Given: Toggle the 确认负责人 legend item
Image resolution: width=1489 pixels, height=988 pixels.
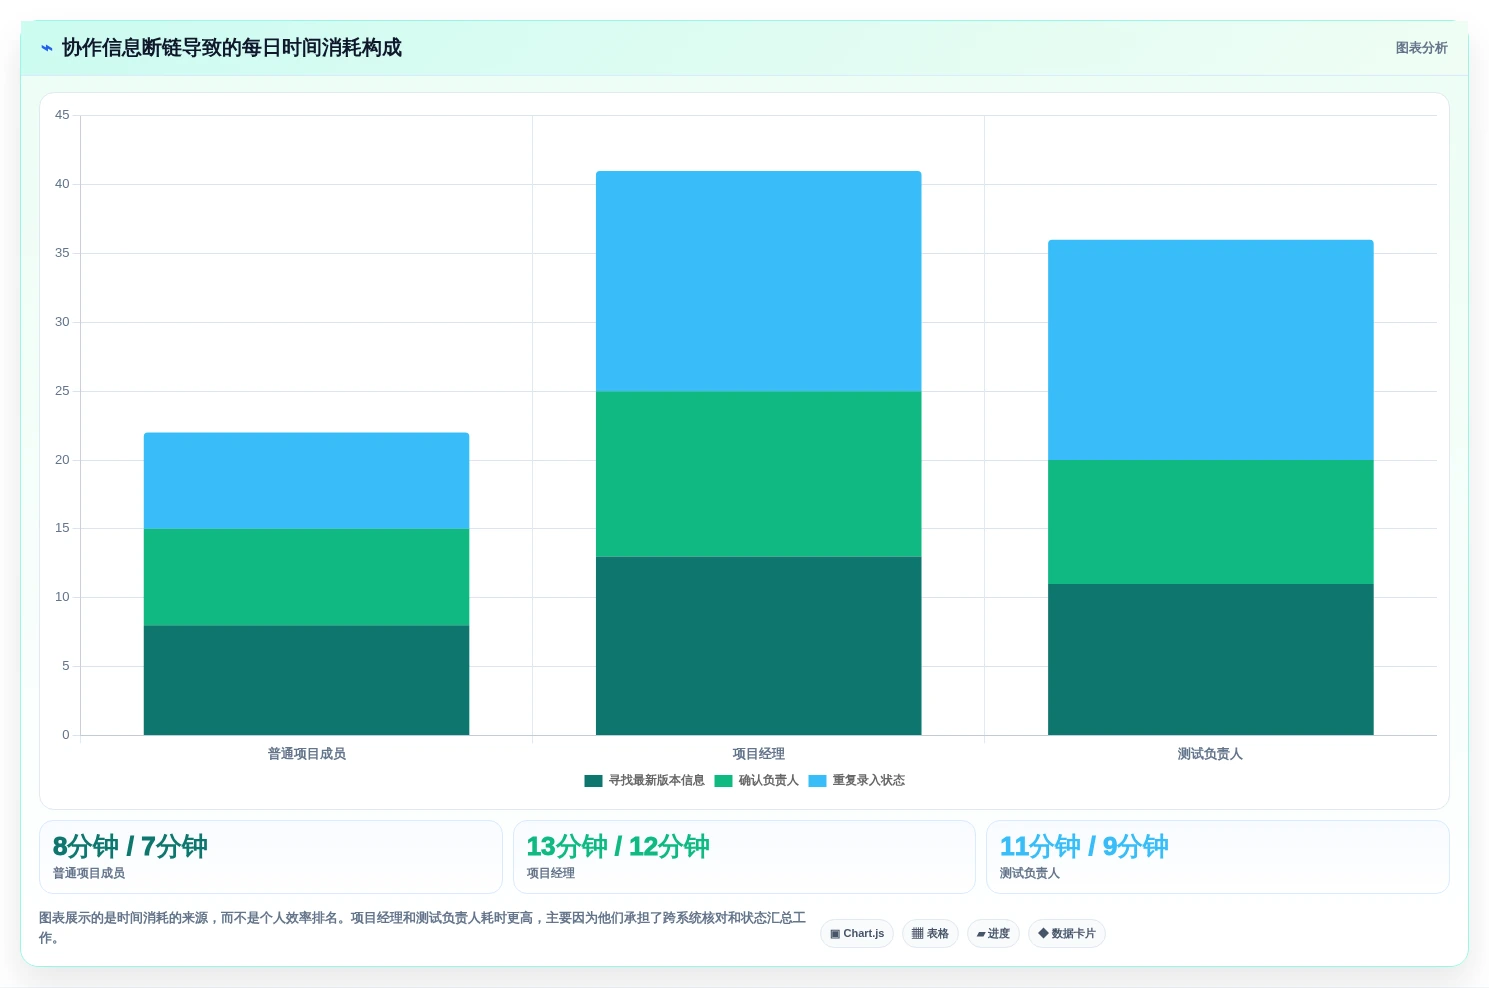Looking at the screenshot, I should [757, 781].
